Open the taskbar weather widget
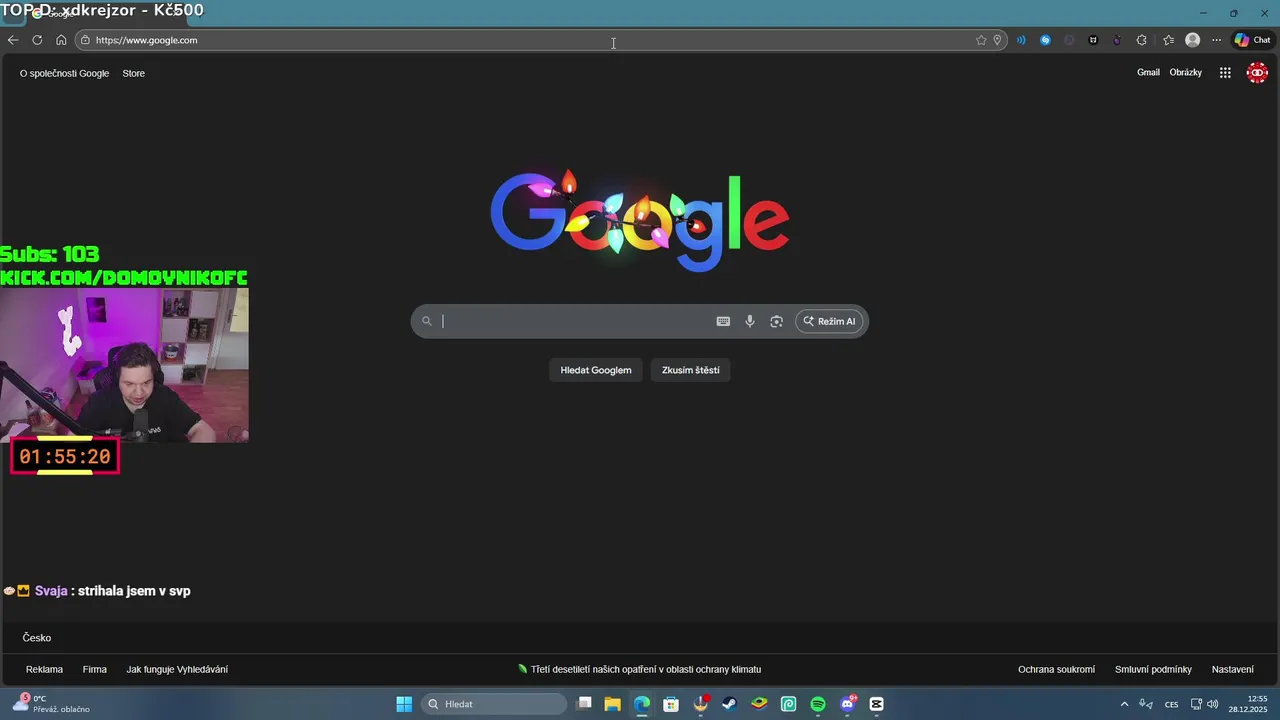This screenshot has height=720, width=1280. 52,704
